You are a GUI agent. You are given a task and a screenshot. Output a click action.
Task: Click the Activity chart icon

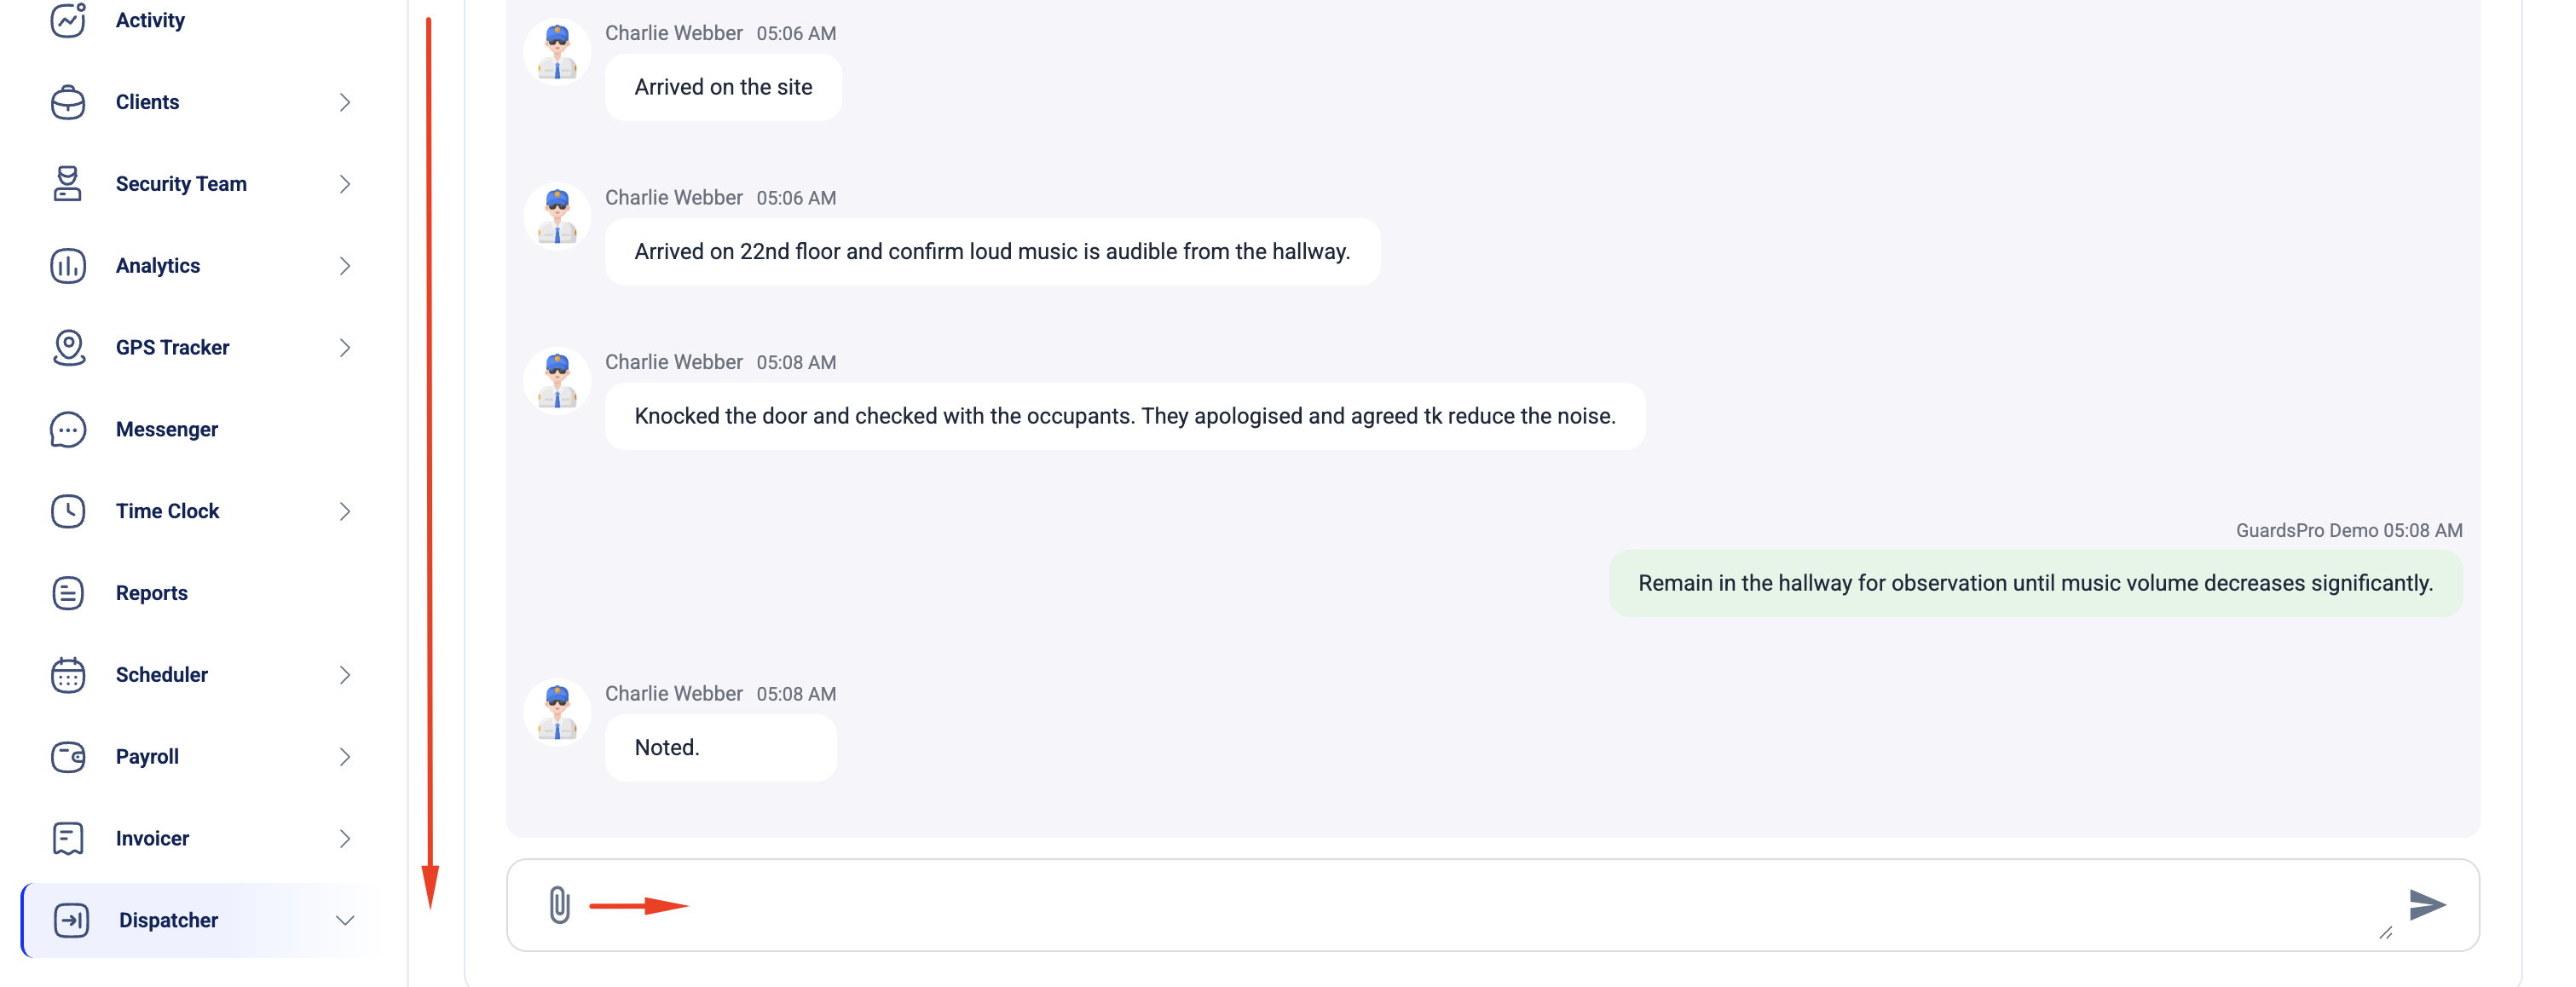tap(68, 20)
